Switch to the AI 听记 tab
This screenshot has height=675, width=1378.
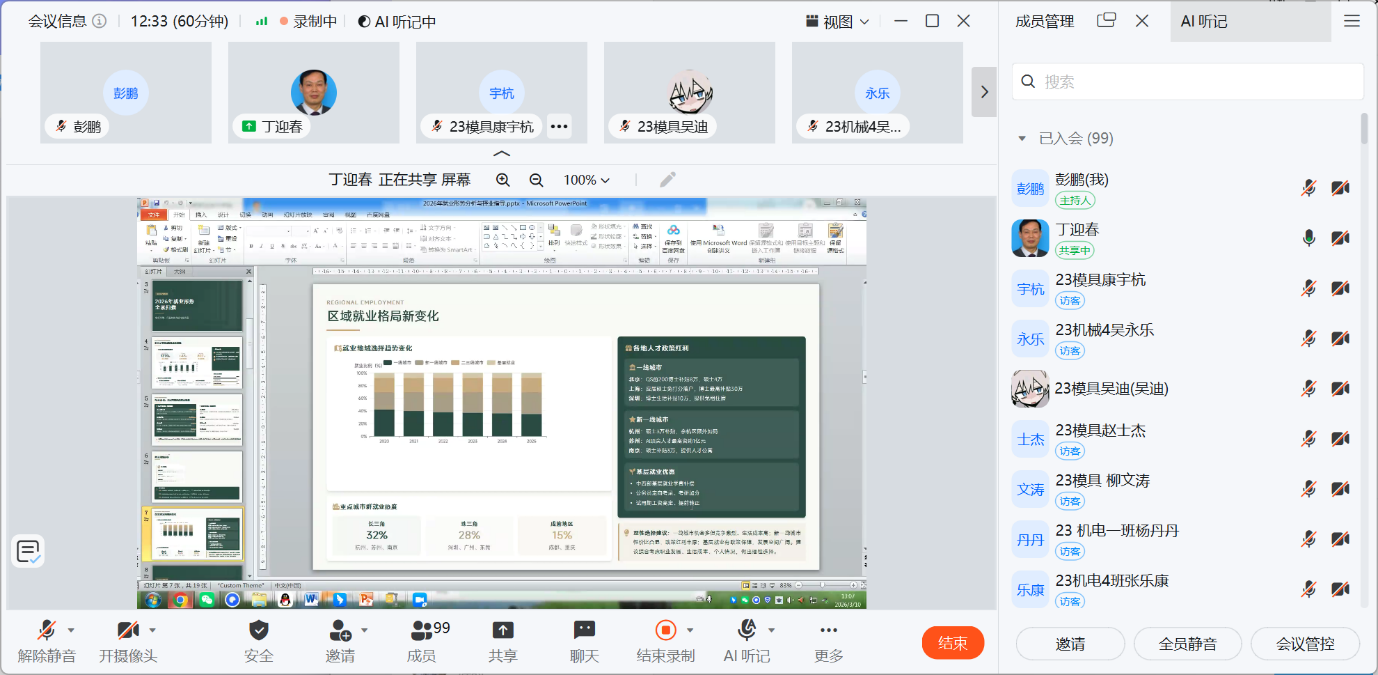[1204, 21]
